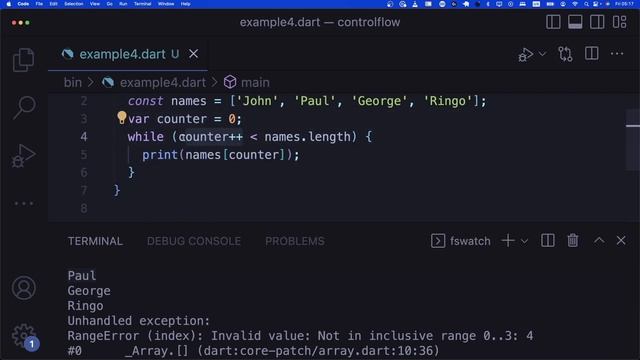
Task: Close the example4.dart tab
Action: tap(193, 54)
